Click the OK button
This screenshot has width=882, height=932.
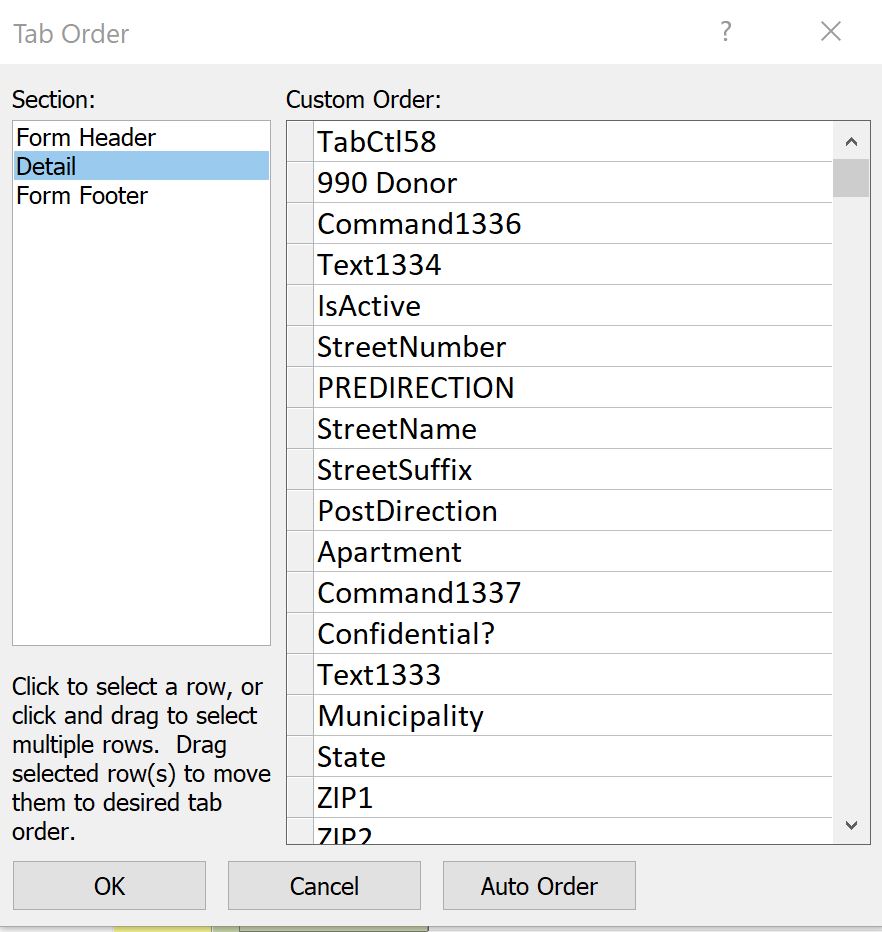click(109, 886)
